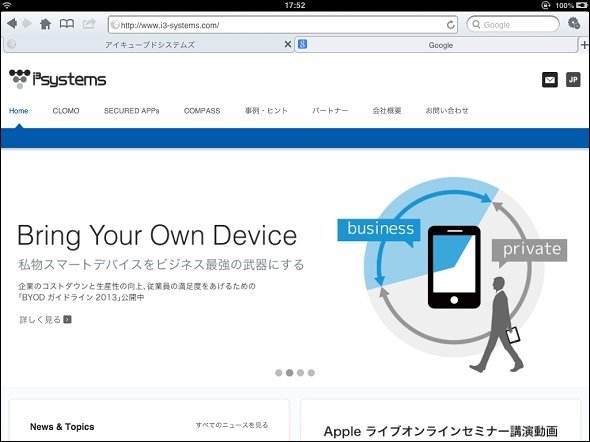The image size is (590, 442).
Task: Select the third carousel dot
Action: 300,373
